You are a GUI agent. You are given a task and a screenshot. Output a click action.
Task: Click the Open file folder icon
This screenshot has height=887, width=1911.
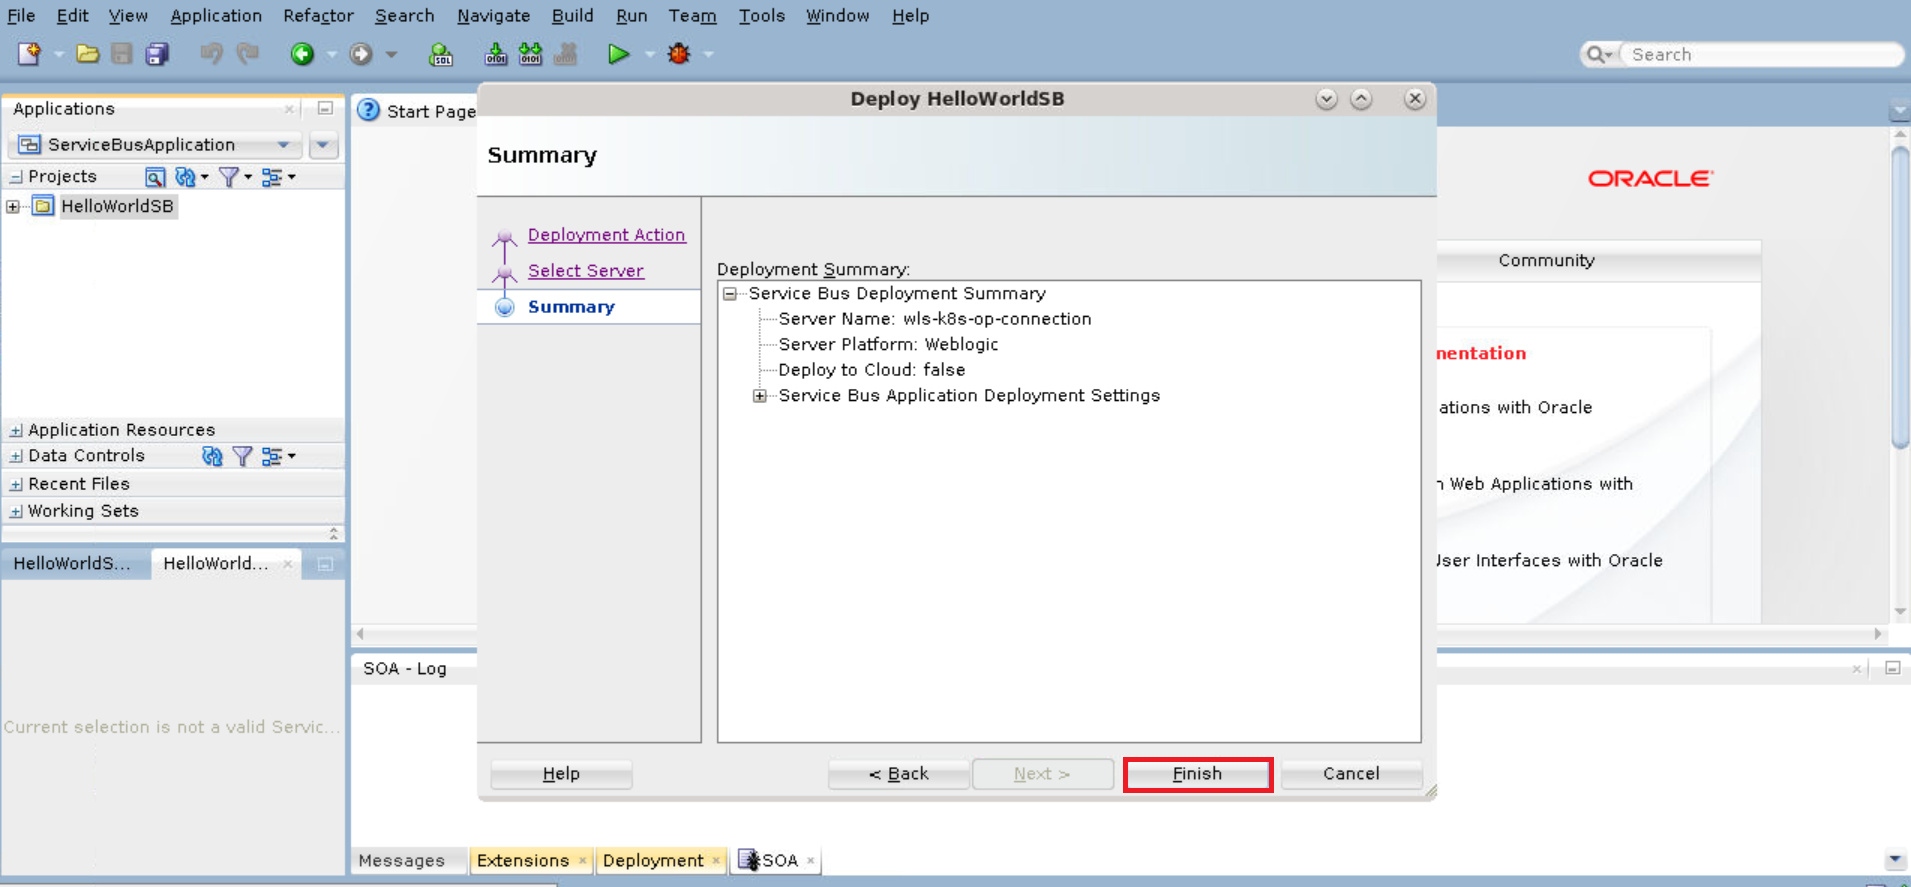coord(88,54)
